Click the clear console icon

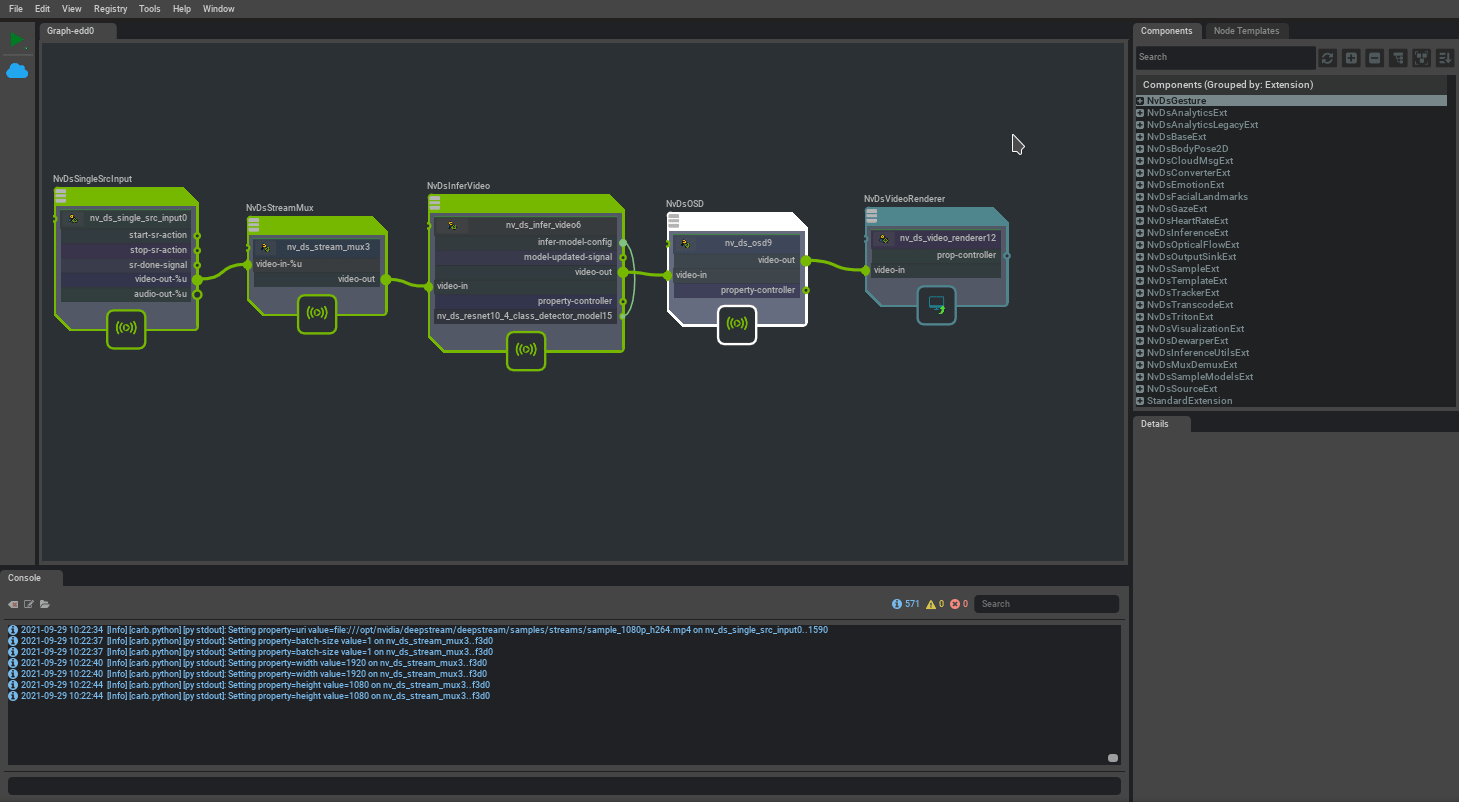point(13,604)
